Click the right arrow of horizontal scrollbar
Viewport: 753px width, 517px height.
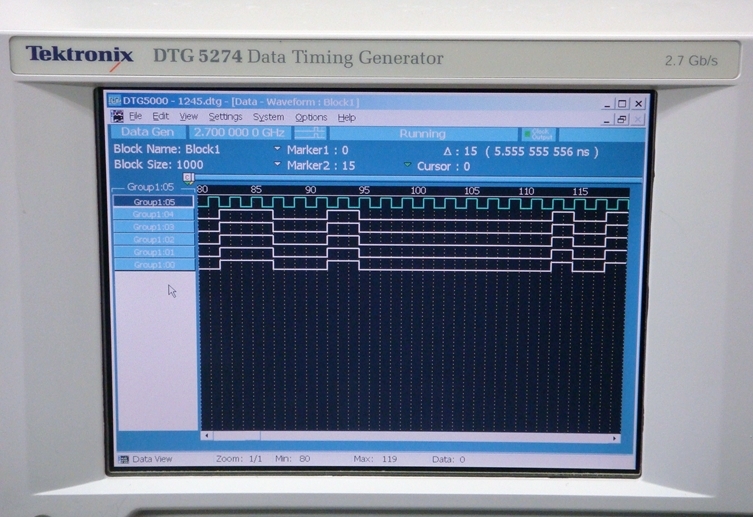click(614, 438)
